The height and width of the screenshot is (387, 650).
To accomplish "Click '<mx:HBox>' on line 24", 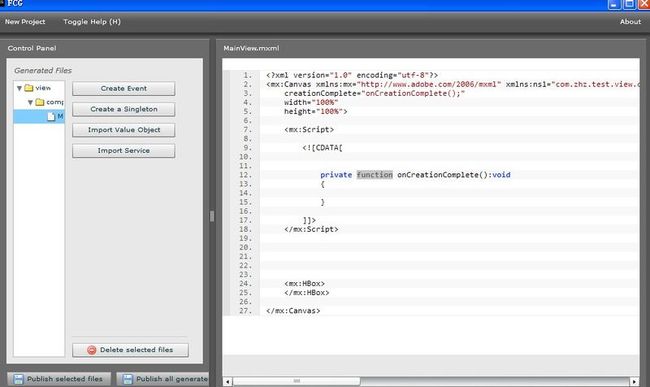I will click(x=304, y=283).
